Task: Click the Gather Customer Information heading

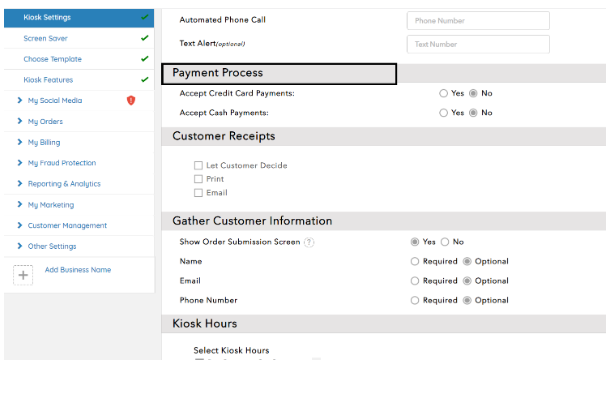Action: (252, 221)
